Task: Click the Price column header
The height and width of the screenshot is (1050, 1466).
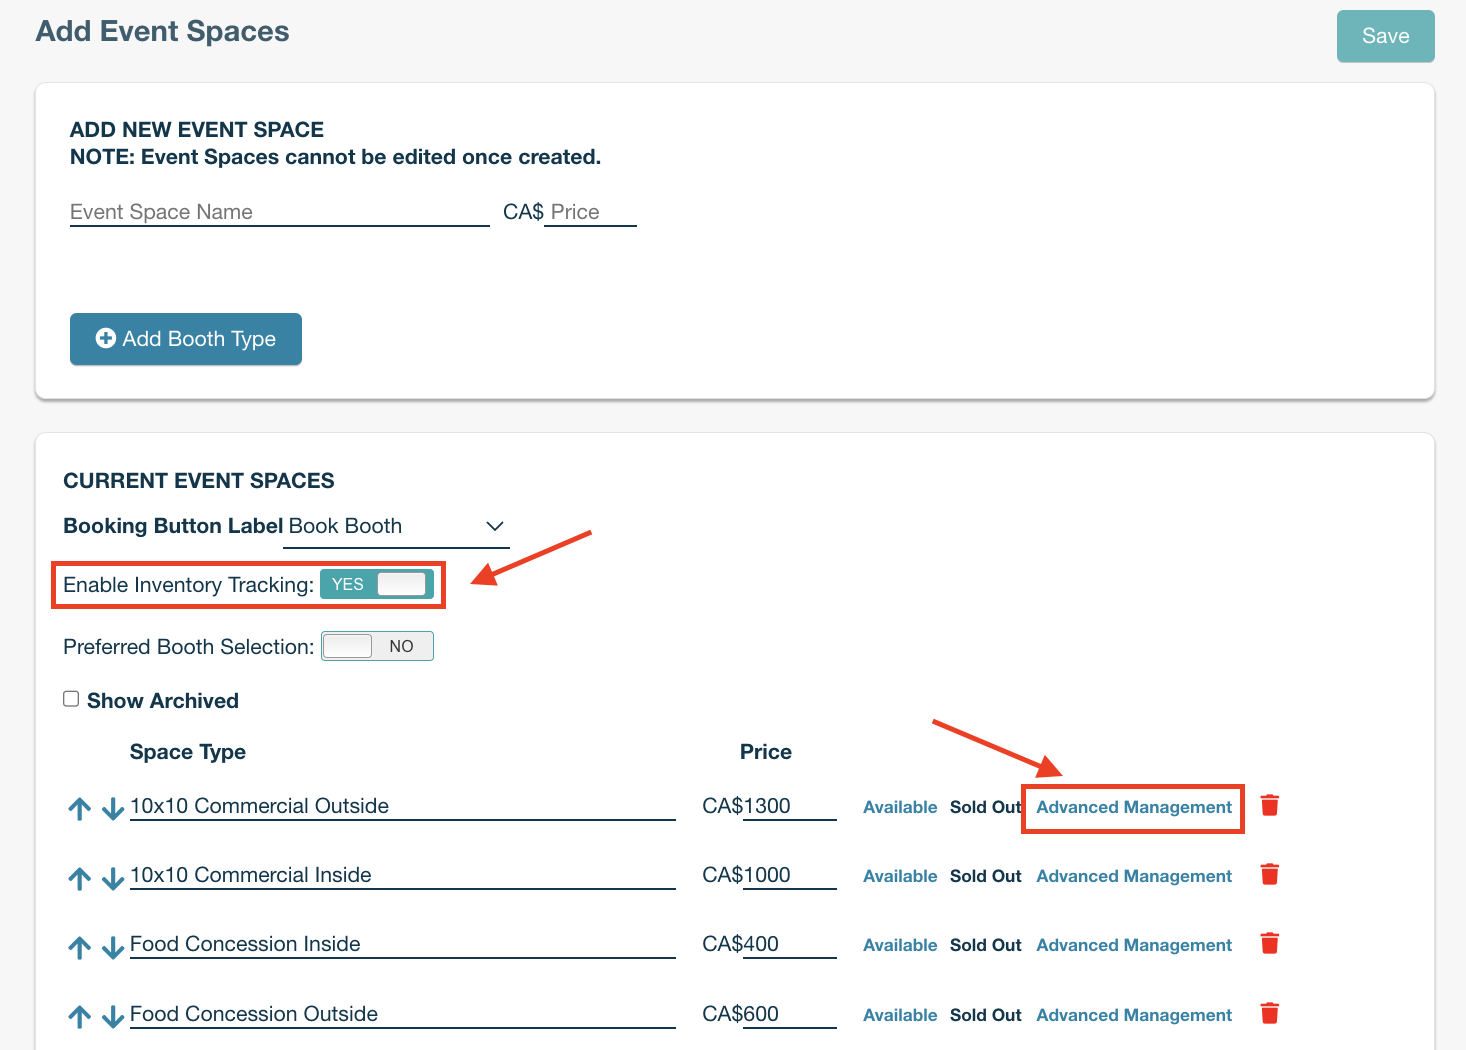Action: (x=766, y=752)
